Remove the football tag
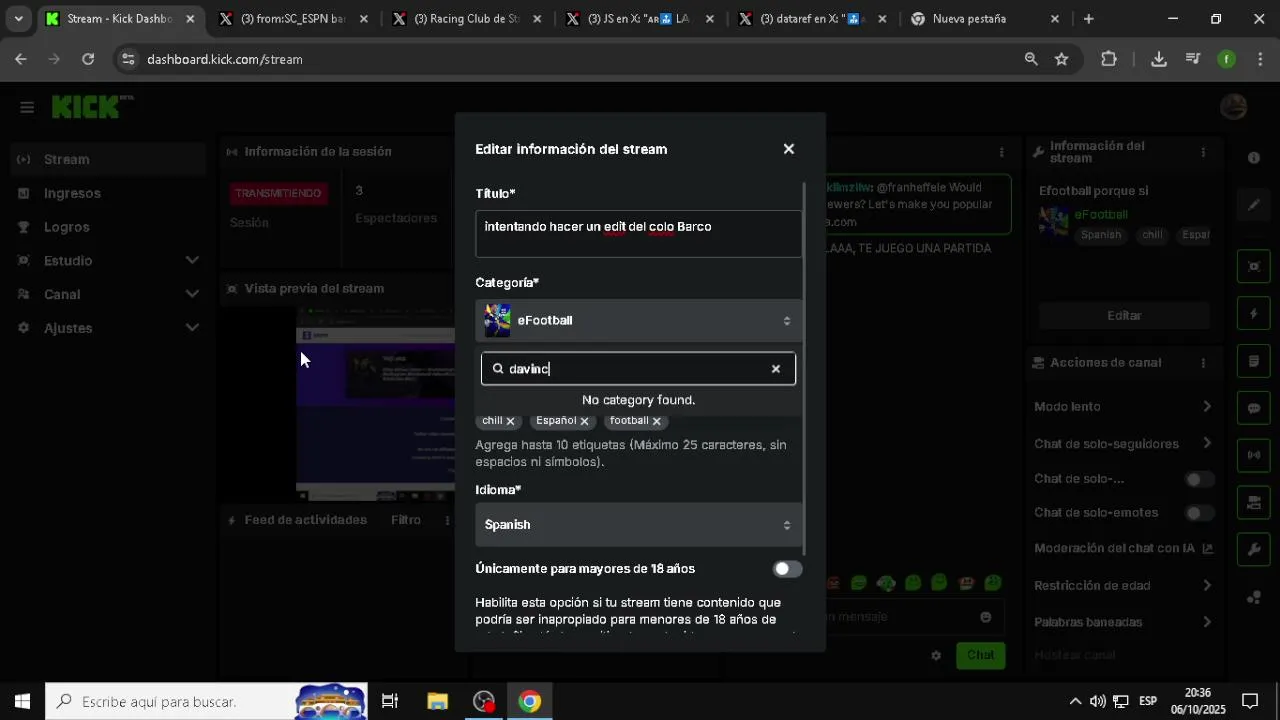Screen dimensions: 1280x720 (x=657, y=421)
